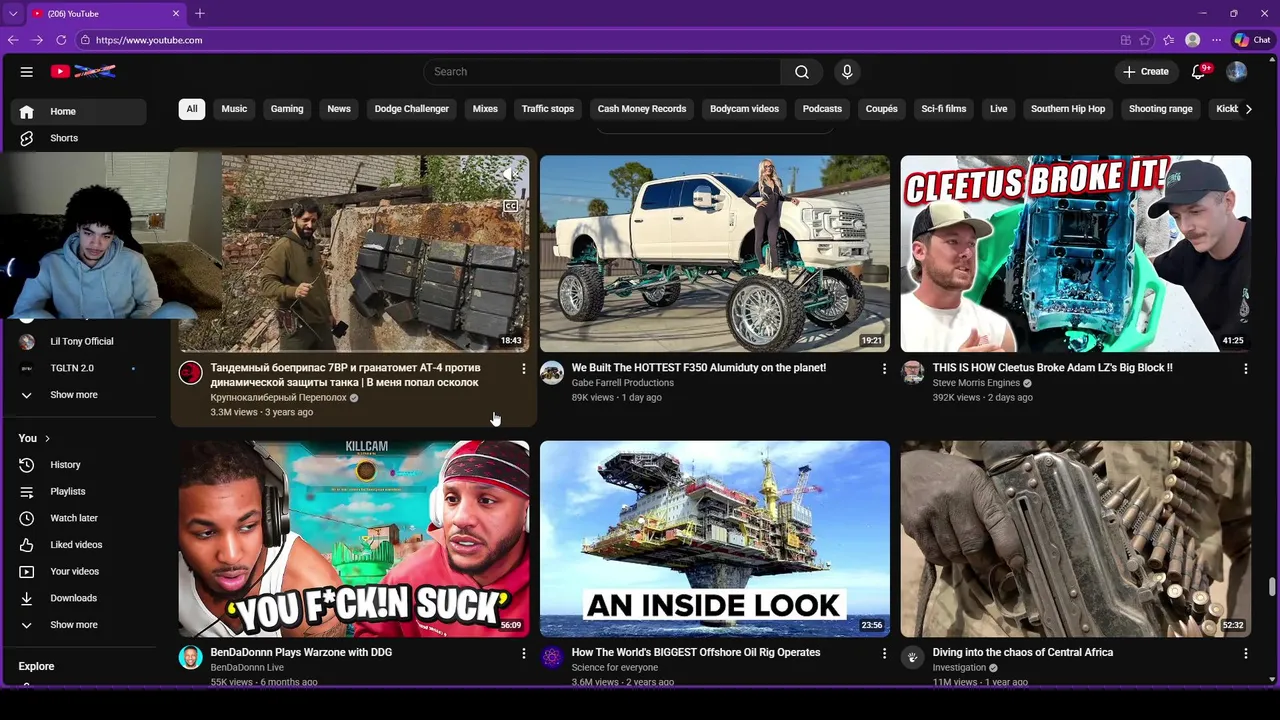Show more category chips with the arrow
Image resolution: width=1280 pixels, height=720 pixels.
click(x=1248, y=109)
